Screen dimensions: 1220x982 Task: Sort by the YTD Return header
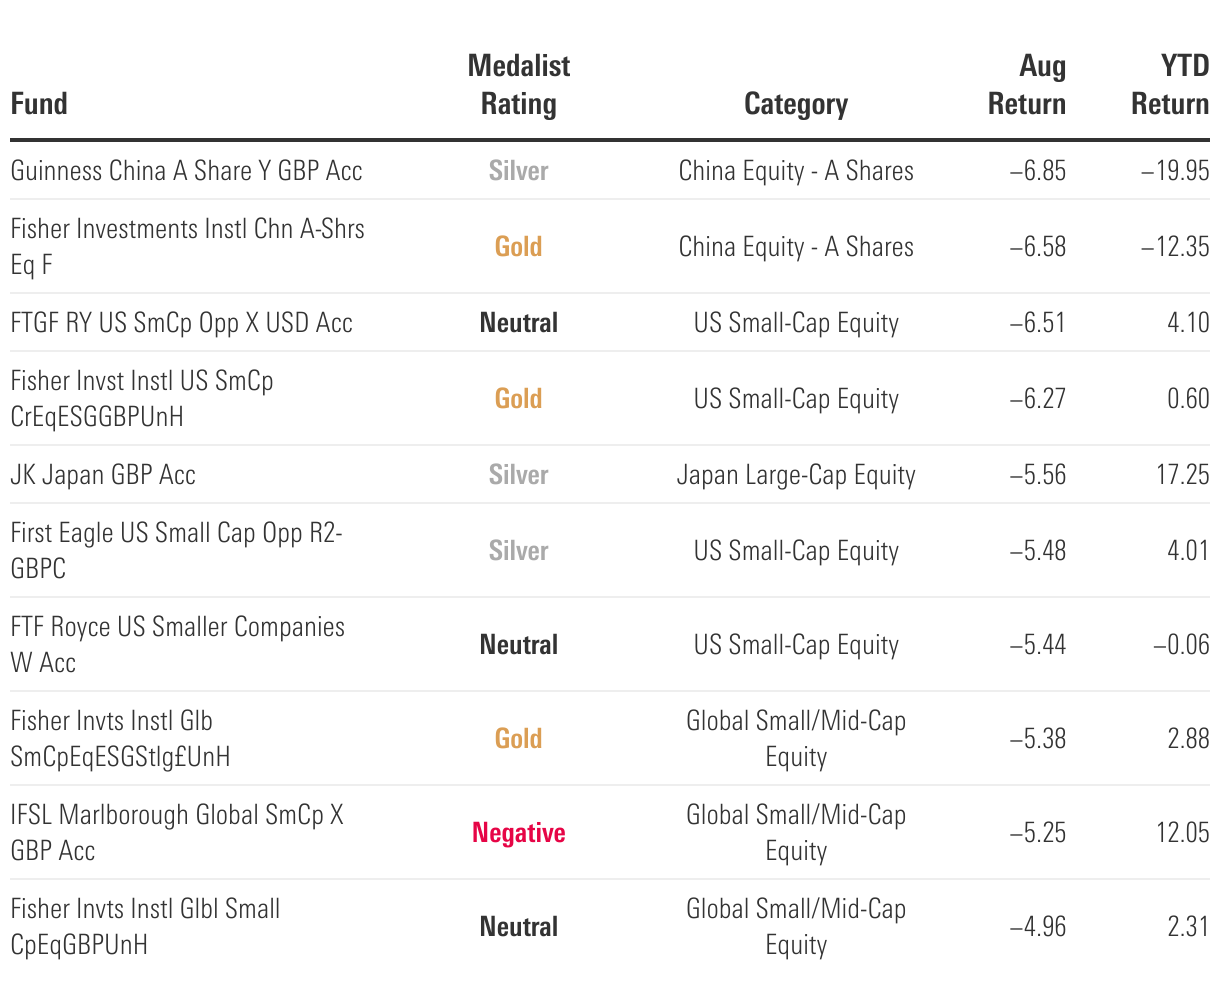(x=1170, y=85)
